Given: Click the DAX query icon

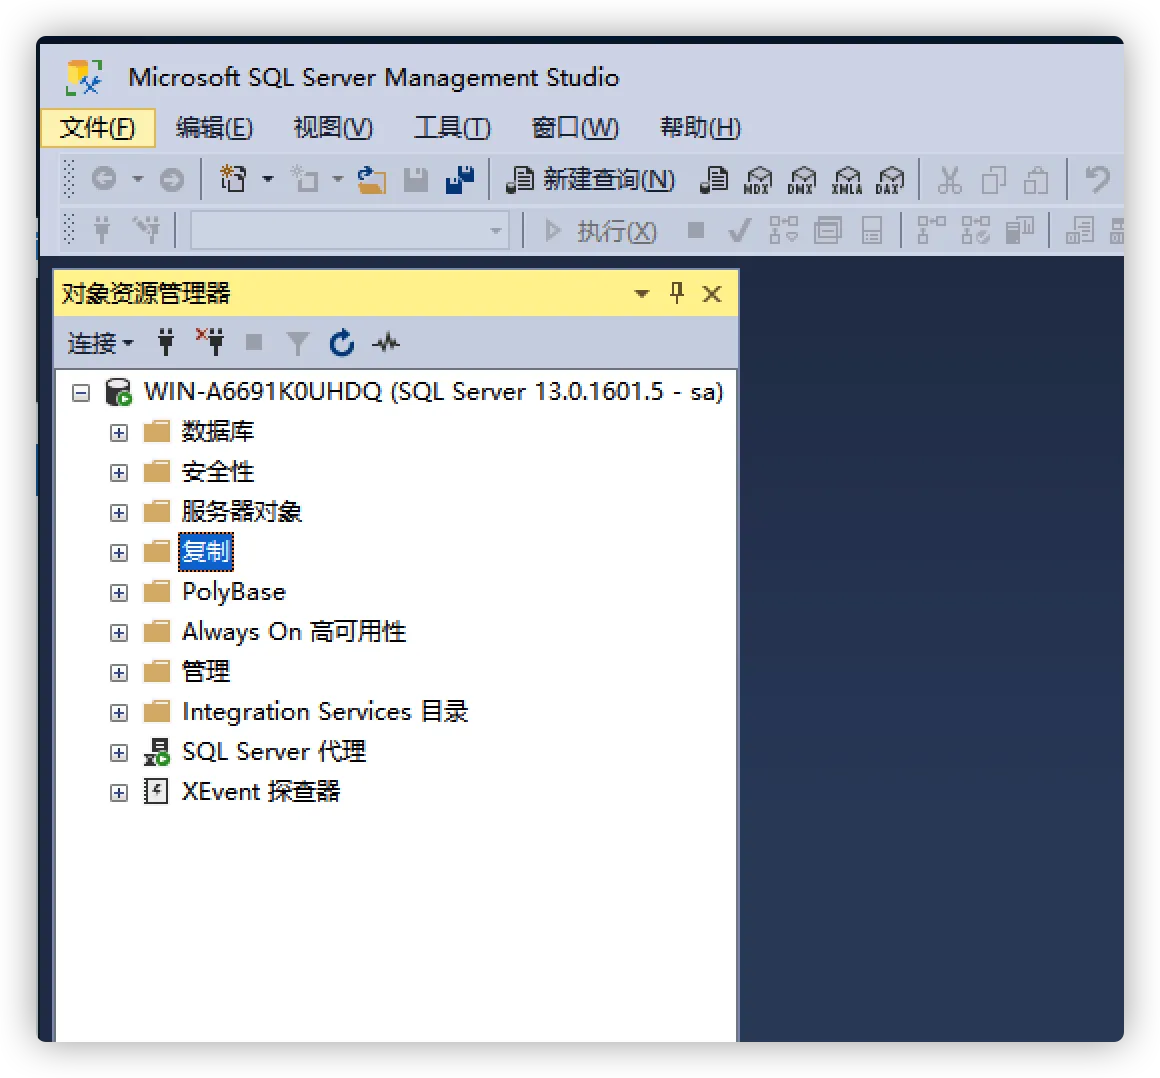Looking at the screenshot, I should (x=888, y=180).
